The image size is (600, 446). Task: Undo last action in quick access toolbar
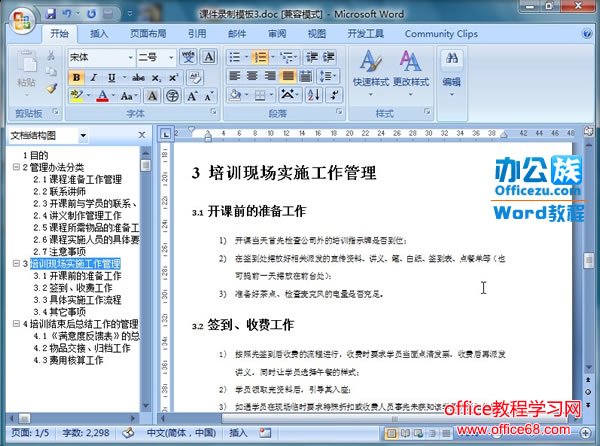[x=67, y=14]
